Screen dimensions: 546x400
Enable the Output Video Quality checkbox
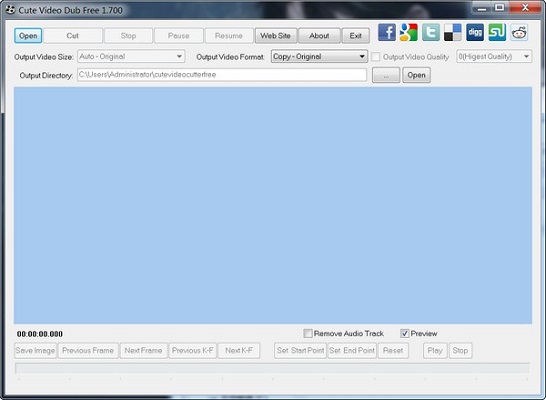tap(375, 57)
